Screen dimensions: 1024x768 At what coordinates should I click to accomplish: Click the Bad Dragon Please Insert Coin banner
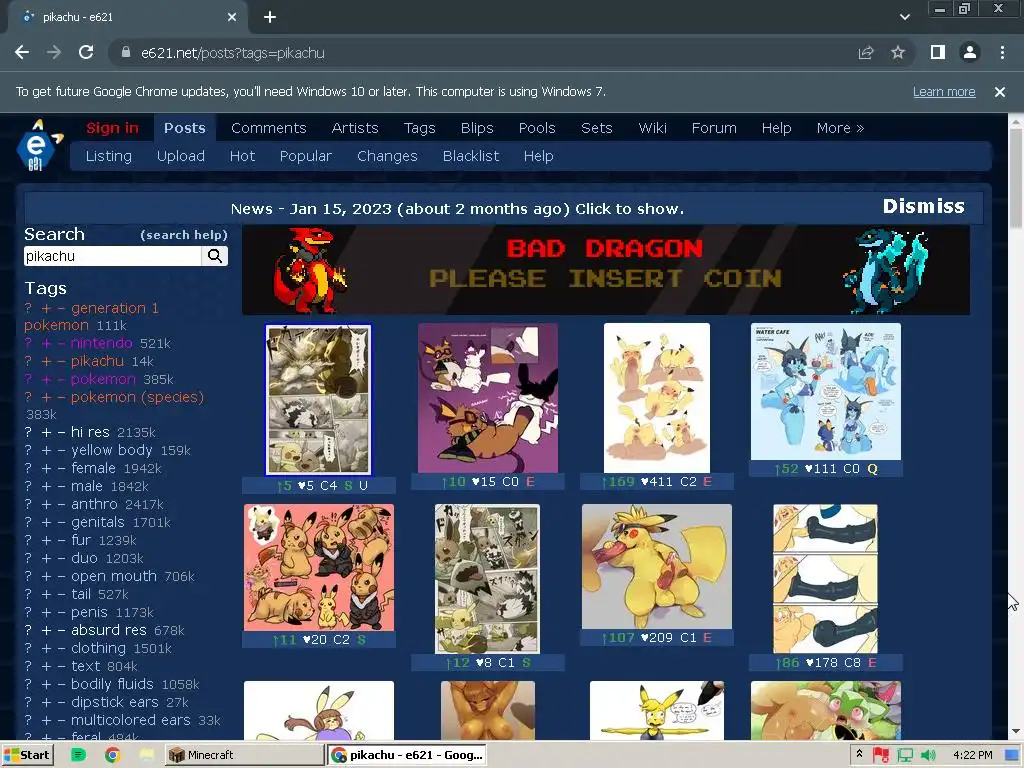(605, 270)
